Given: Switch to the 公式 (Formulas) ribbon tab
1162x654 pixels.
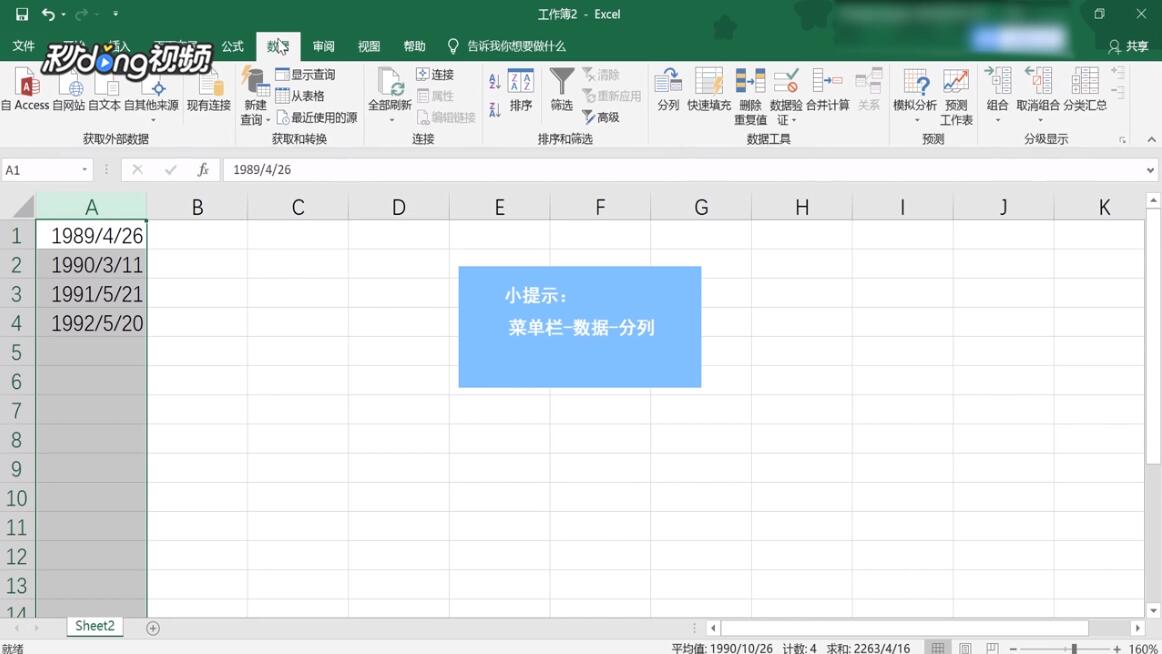Looking at the screenshot, I should coord(231,46).
